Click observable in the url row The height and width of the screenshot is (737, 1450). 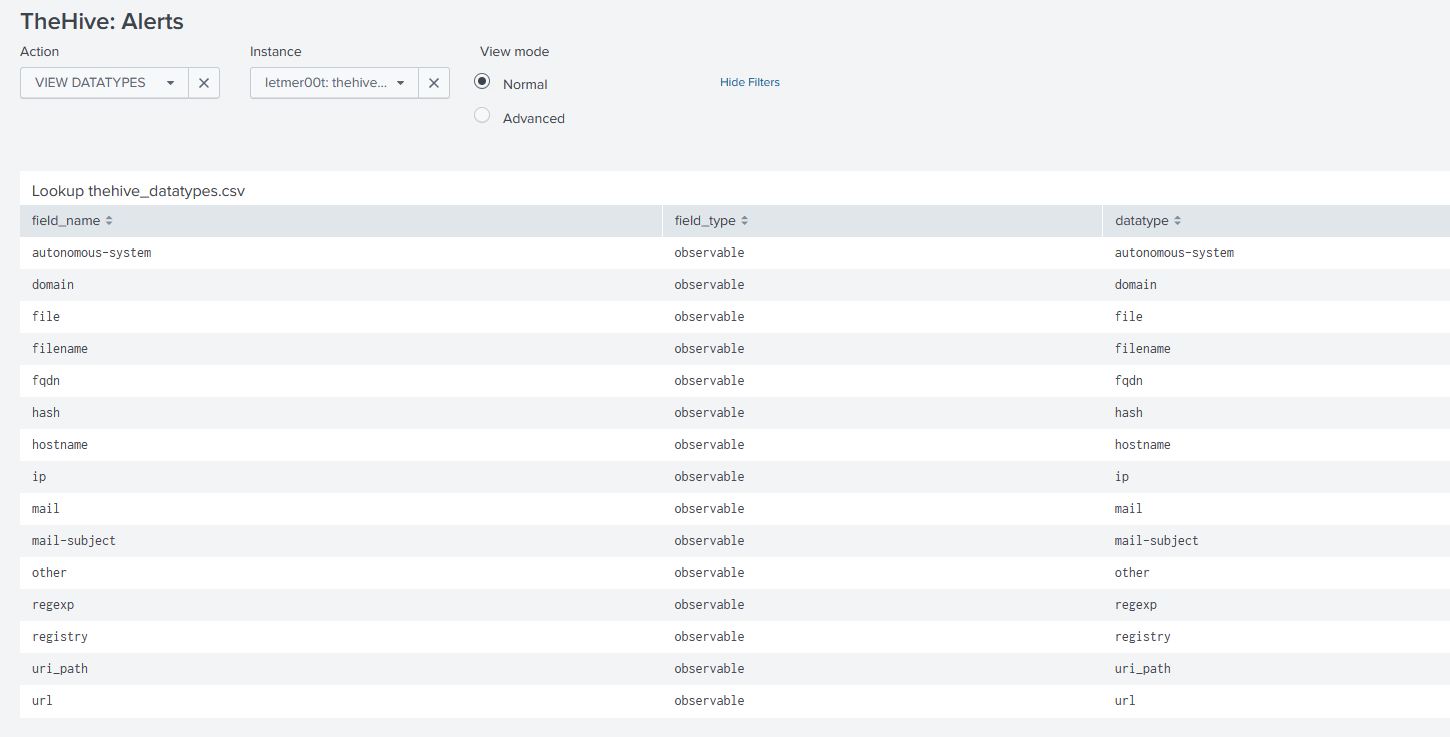coord(710,701)
